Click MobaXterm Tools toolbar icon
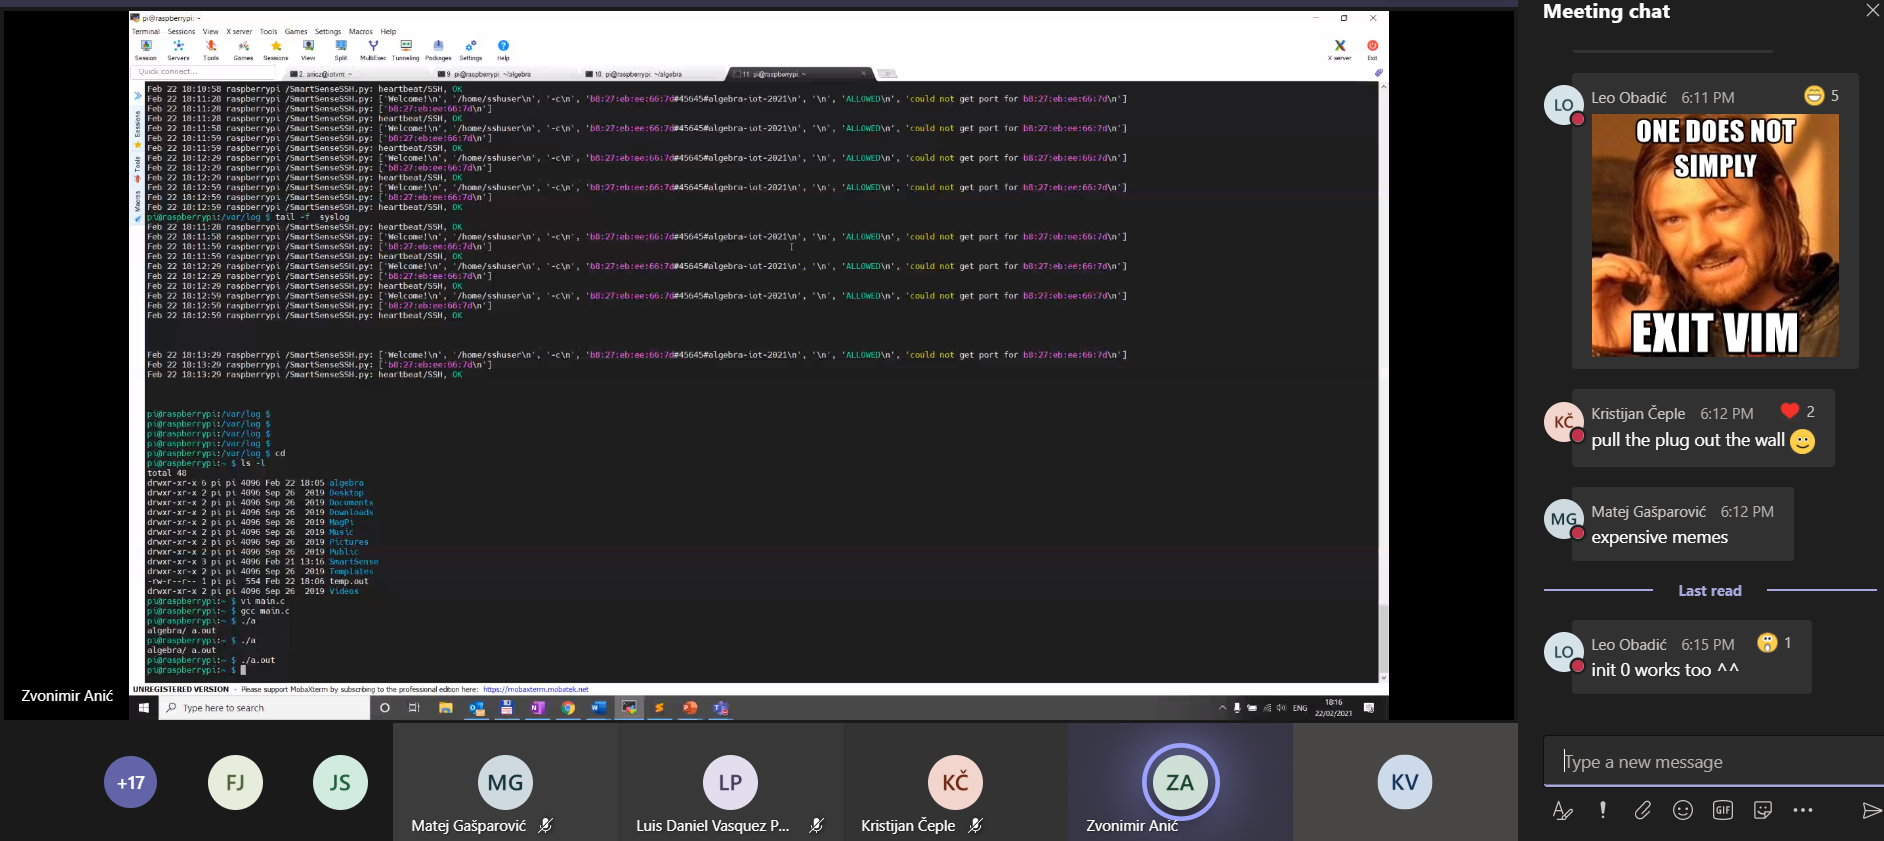The height and width of the screenshot is (841, 1884). click(x=211, y=50)
